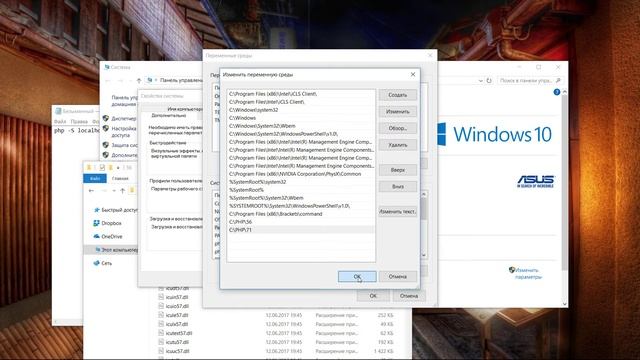
Task: Click the refresh icon in the System address bar
Action: [x=489, y=80]
